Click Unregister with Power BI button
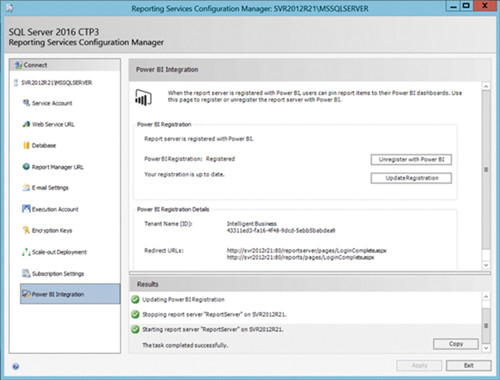 coord(411,160)
